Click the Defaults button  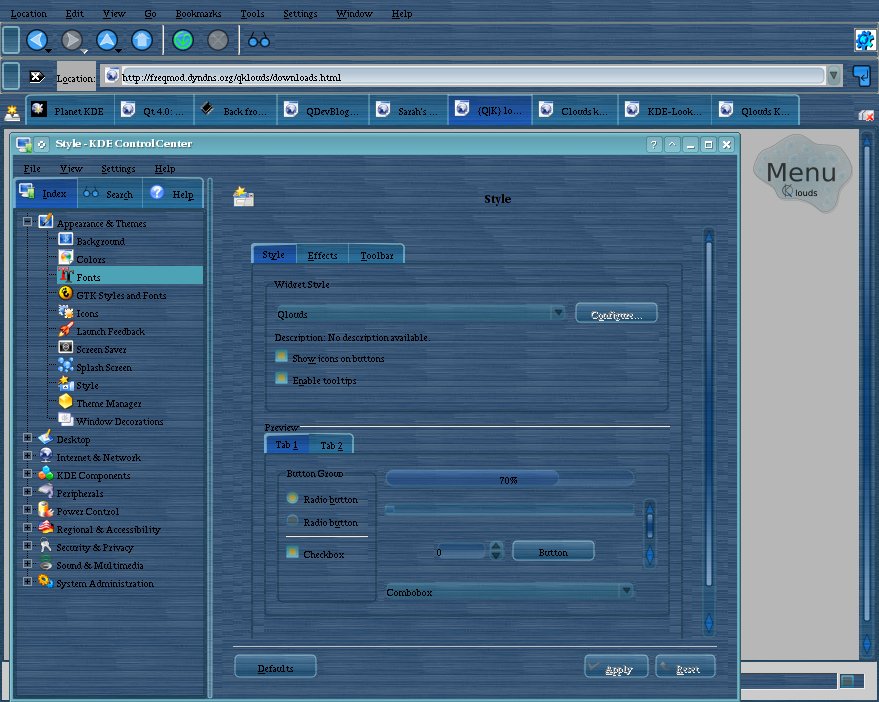click(275, 667)
